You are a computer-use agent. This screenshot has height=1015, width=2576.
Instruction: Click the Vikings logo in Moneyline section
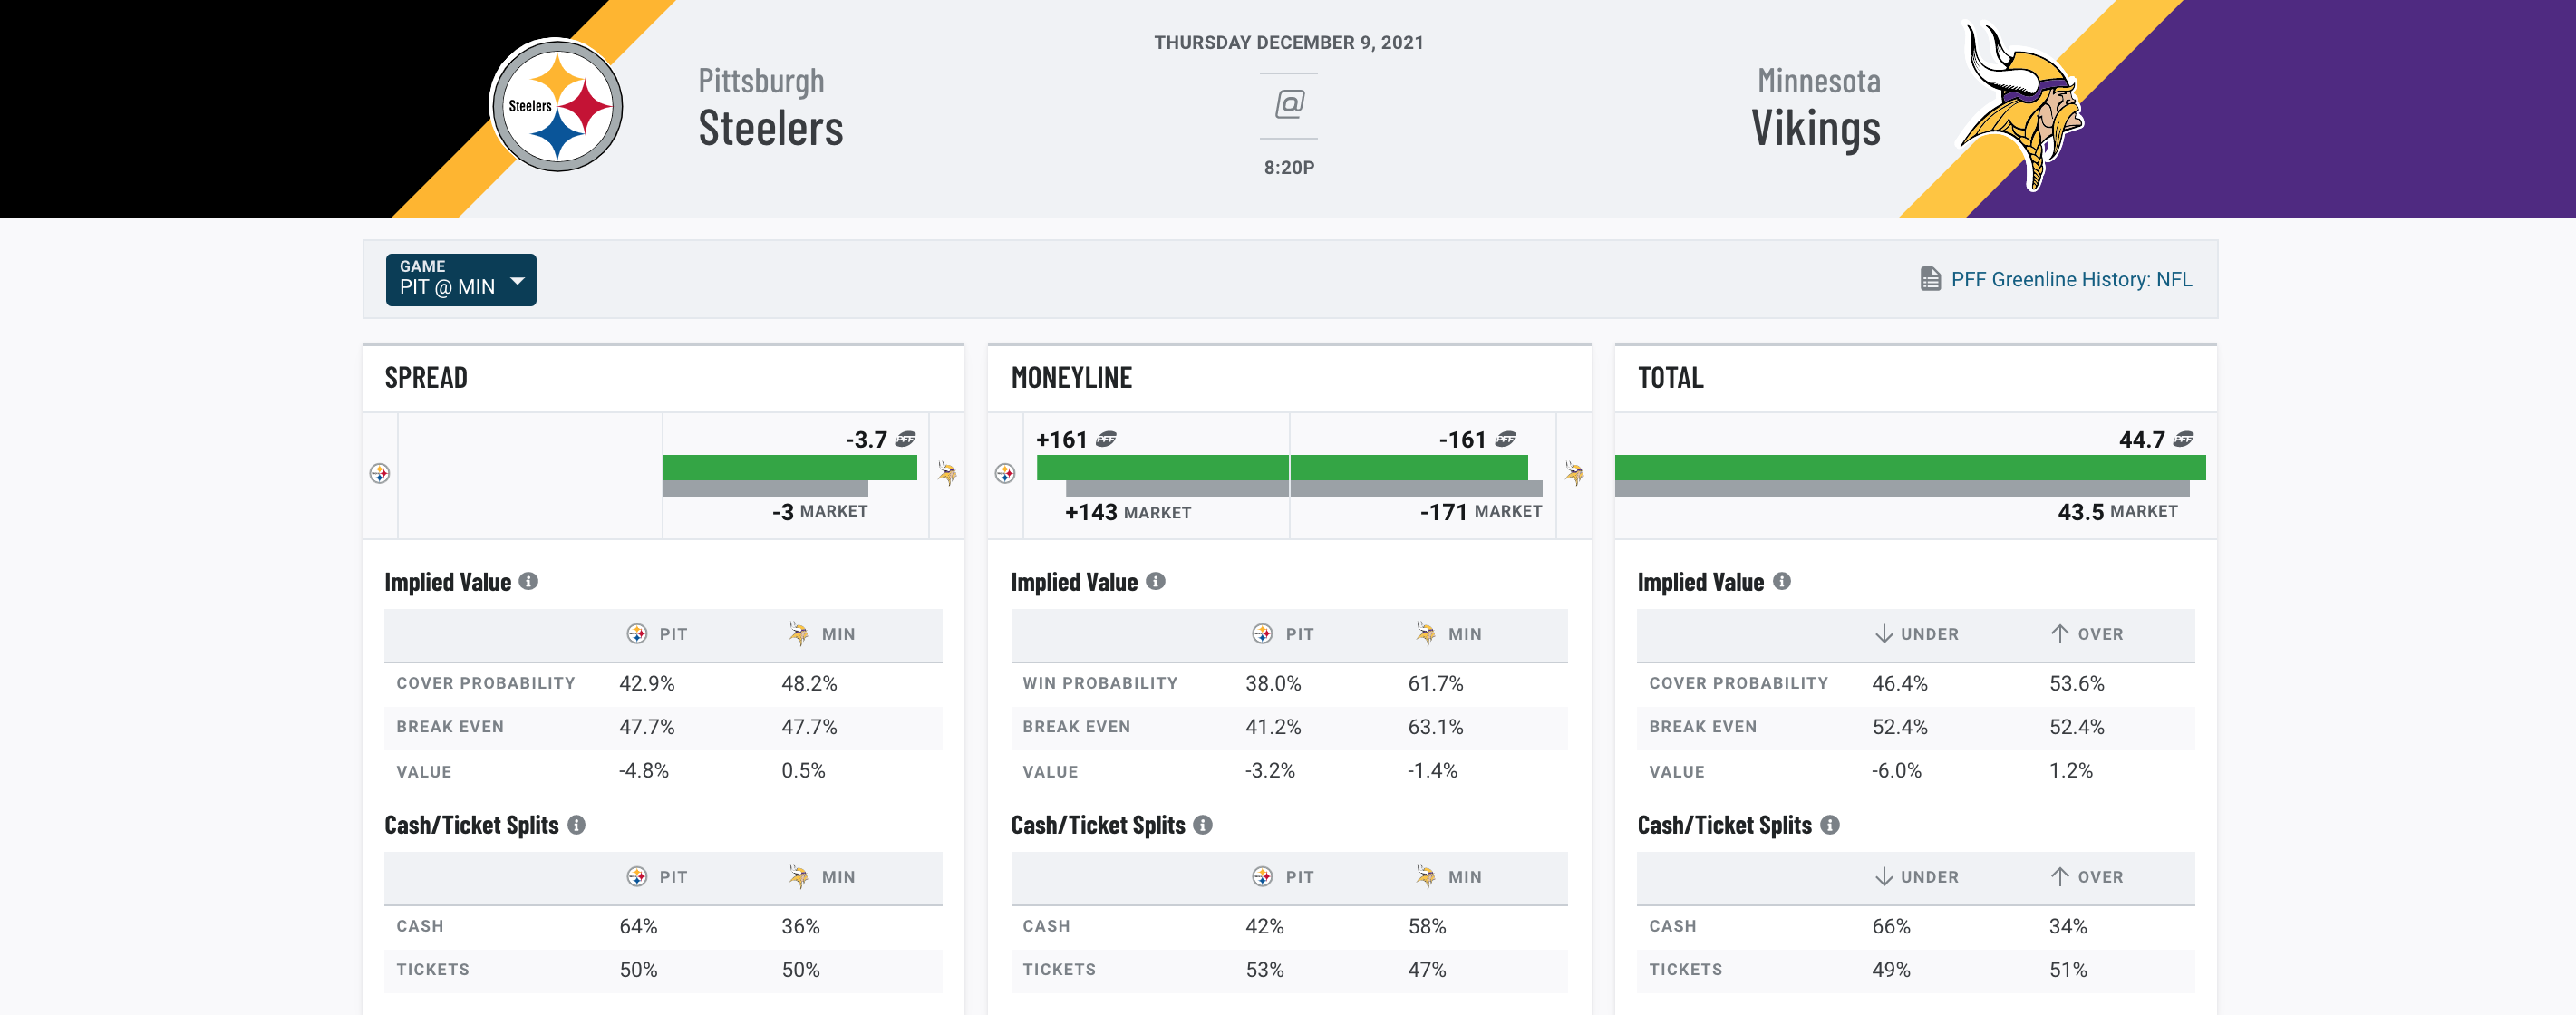(x=1571, y=475)
